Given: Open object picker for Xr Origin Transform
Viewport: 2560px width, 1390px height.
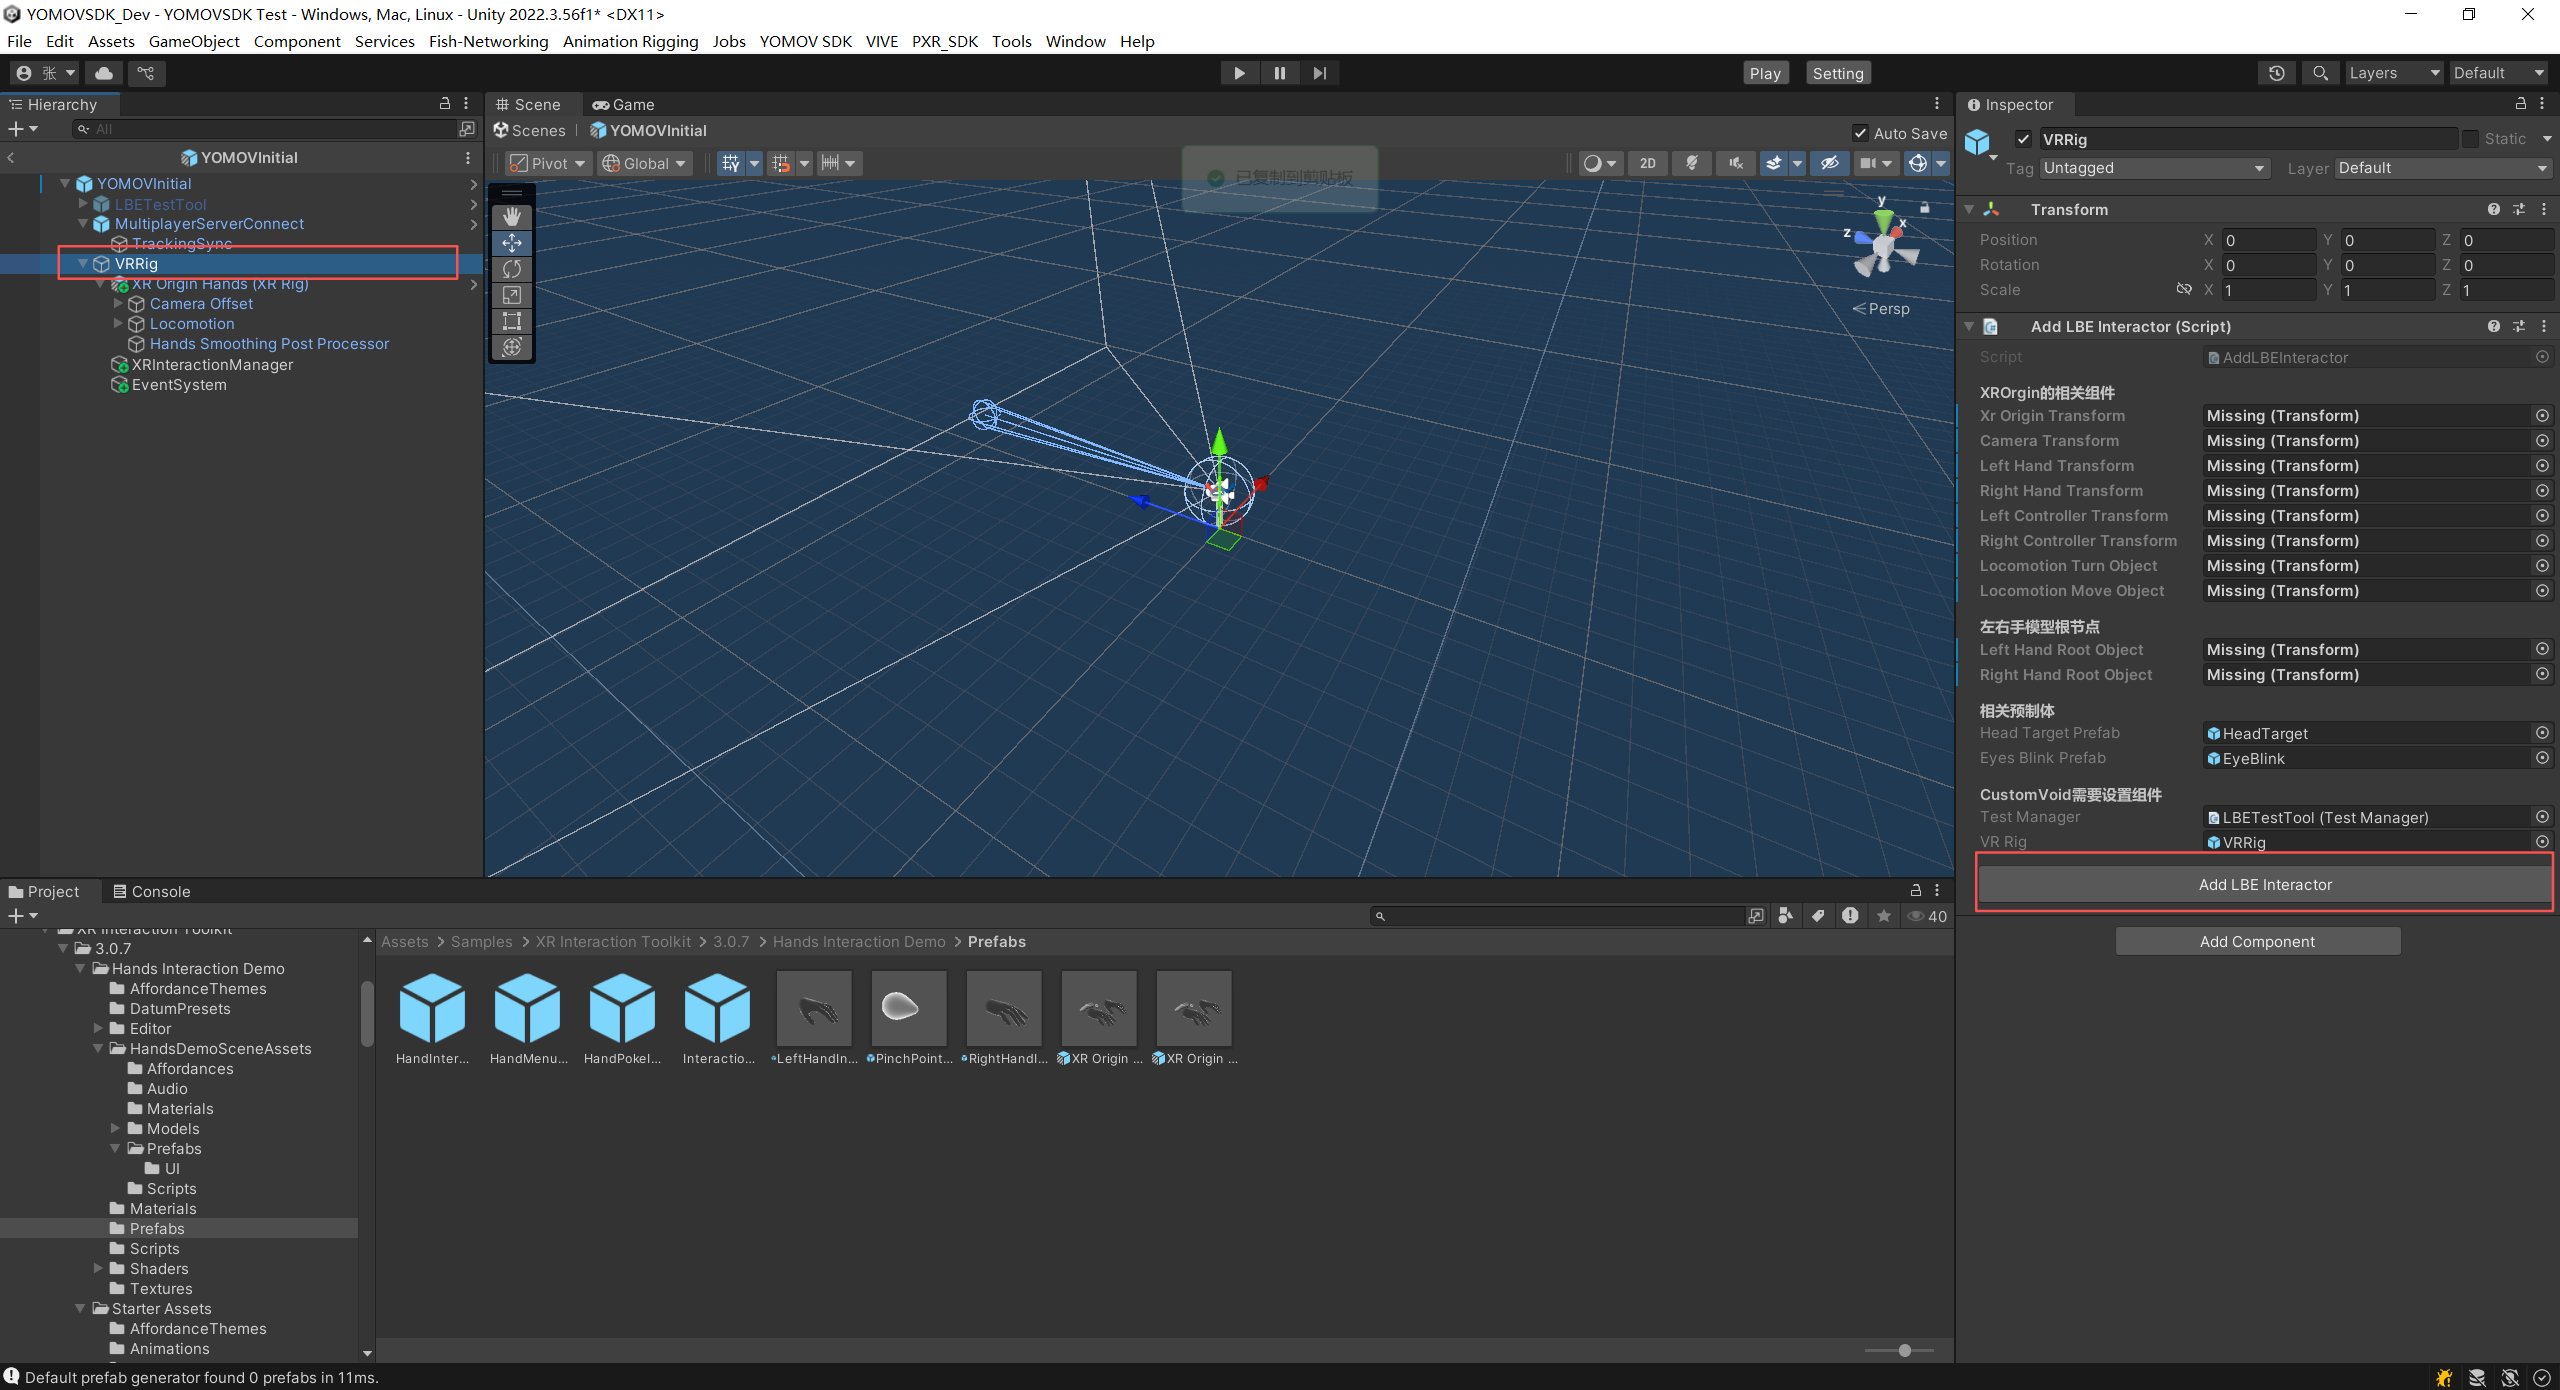Looking at the screenshot, I should tap(2542, 415).
